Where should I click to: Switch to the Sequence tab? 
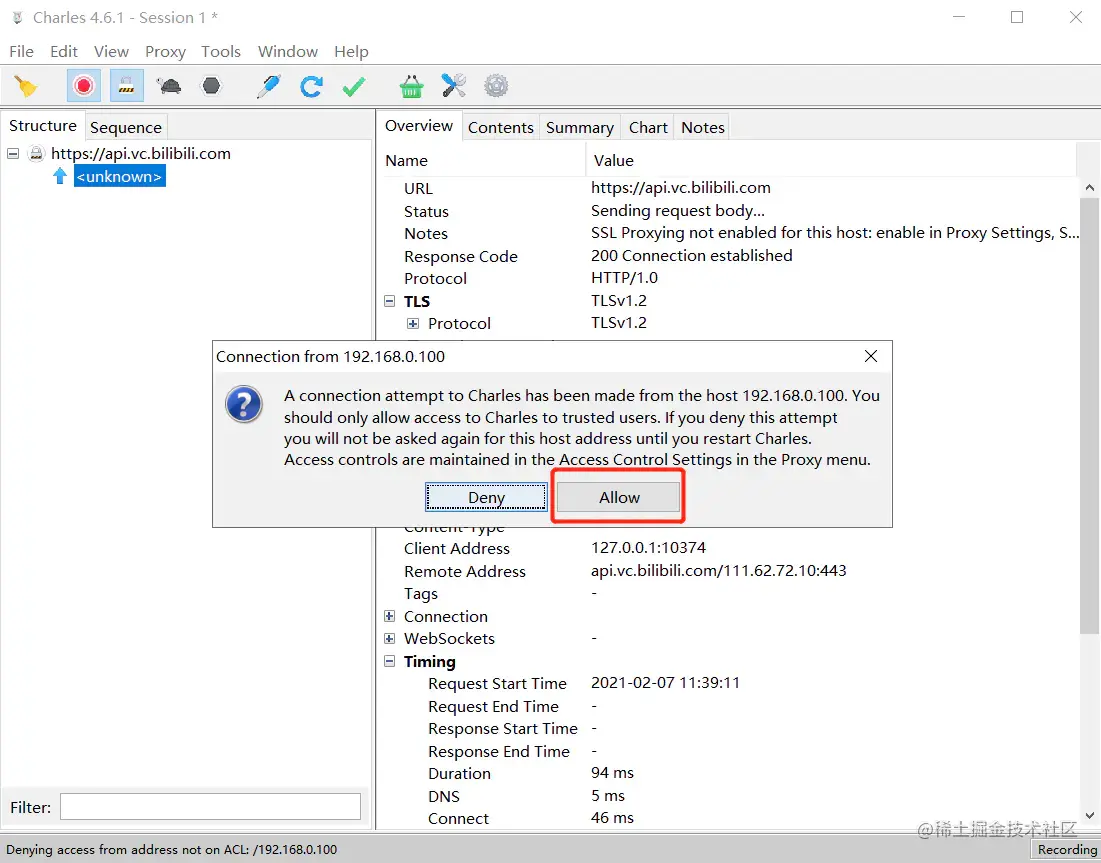coord(126,128)
